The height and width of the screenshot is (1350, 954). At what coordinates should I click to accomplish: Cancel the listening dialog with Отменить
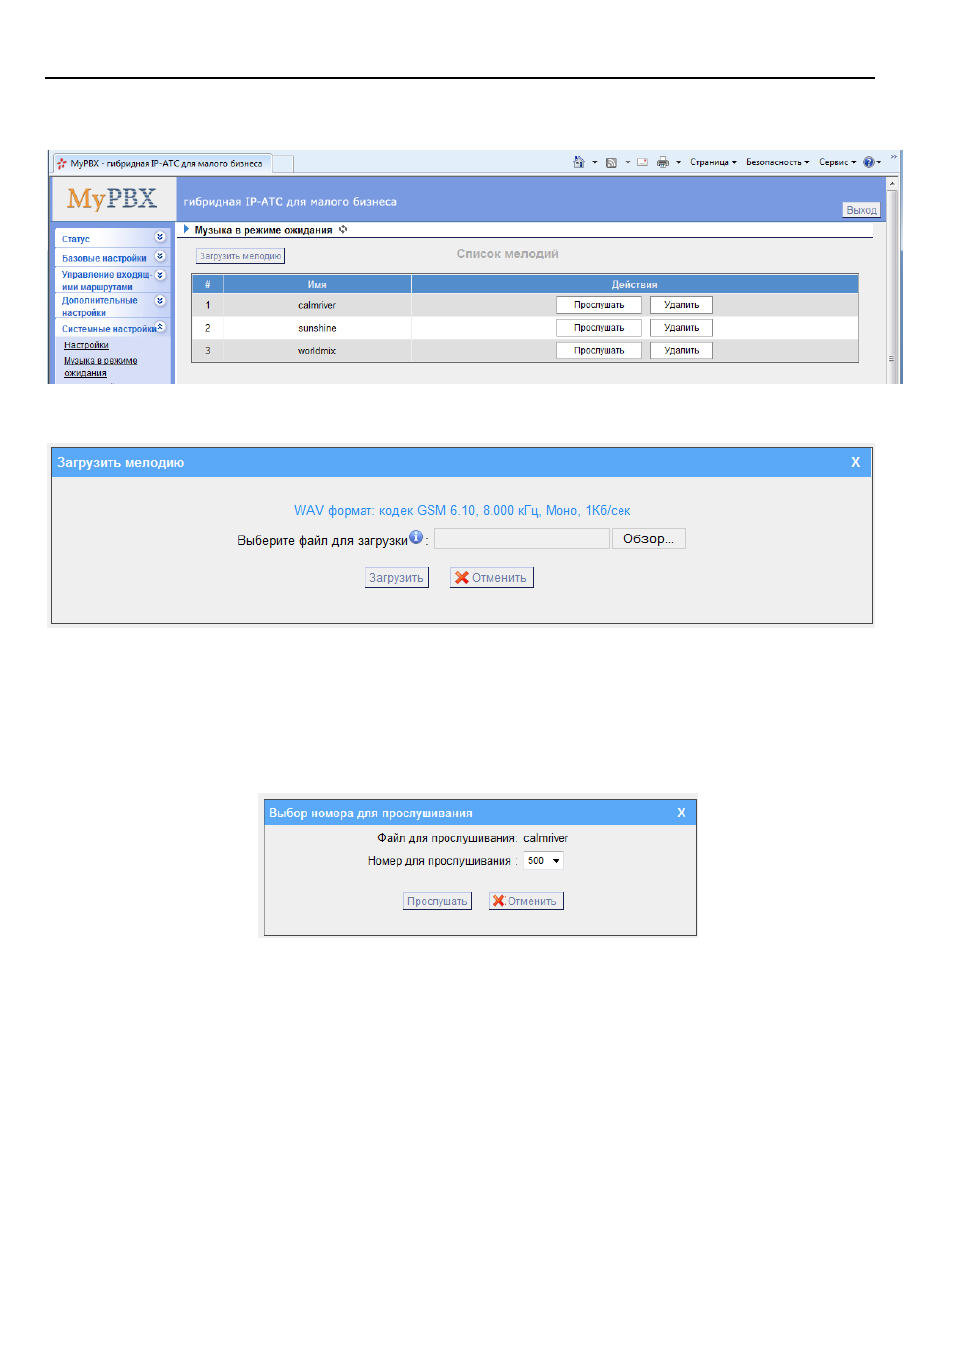click(x=526, y=901)
